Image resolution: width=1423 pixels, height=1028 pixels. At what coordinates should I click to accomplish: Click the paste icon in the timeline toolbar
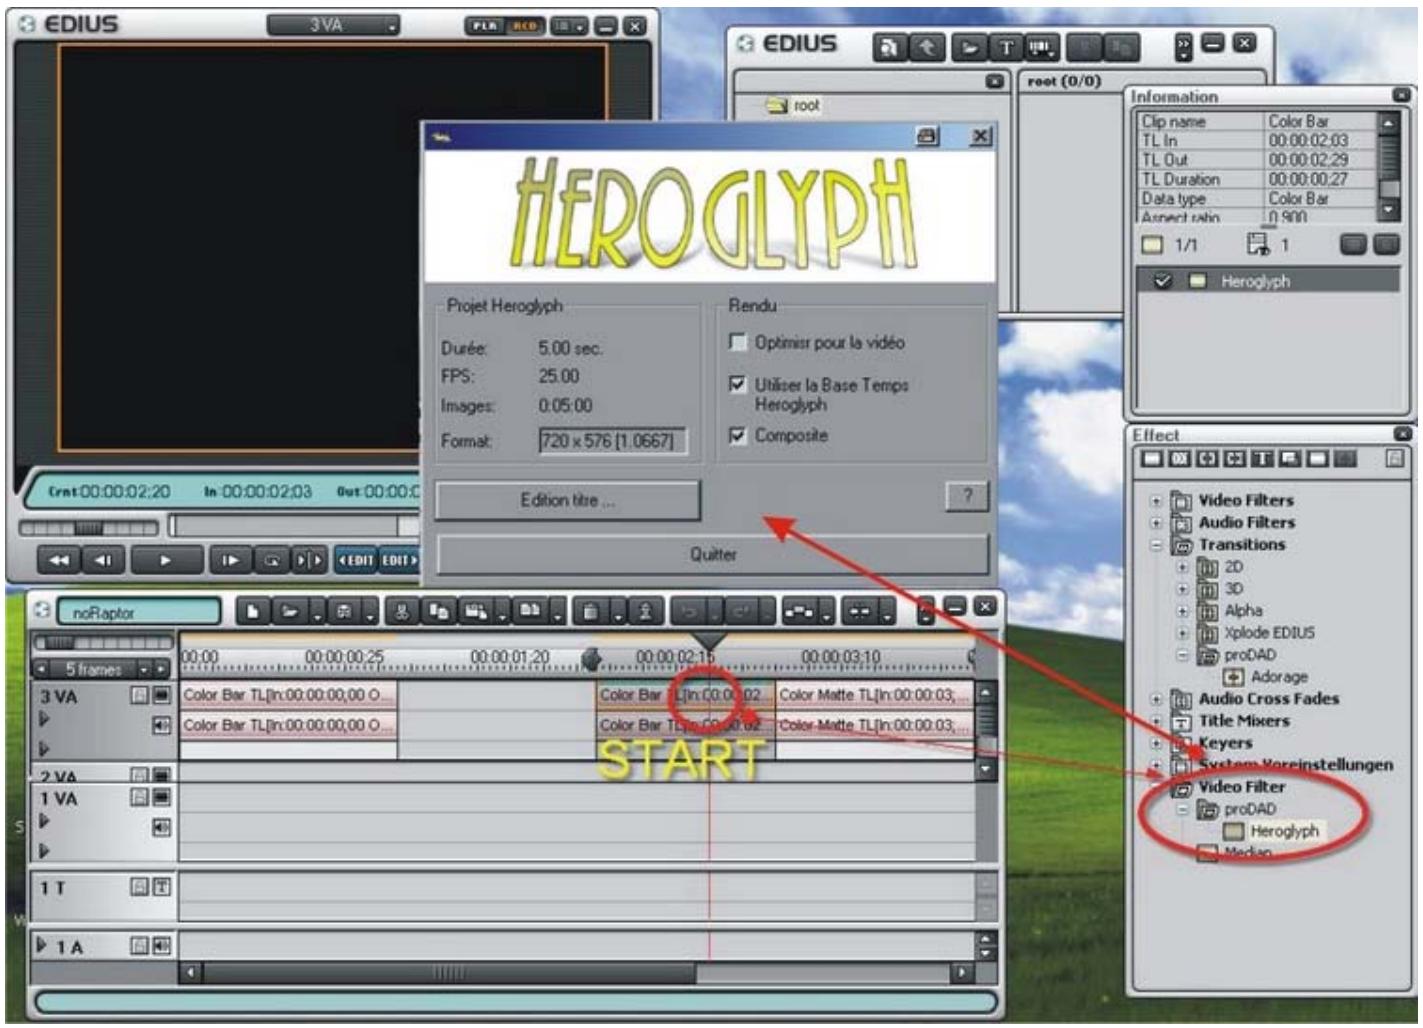pyautogui.click(x=475, y=610)
